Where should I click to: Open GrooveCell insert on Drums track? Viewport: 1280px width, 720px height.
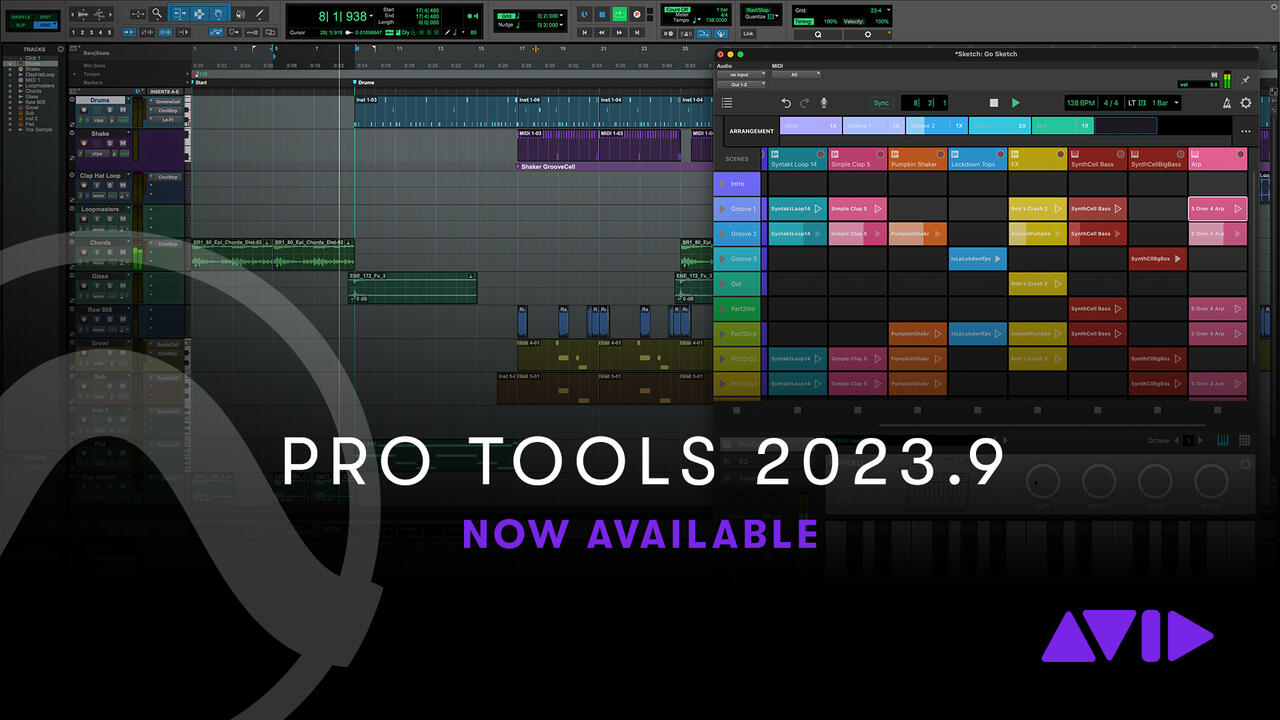[x=167, y=101]
